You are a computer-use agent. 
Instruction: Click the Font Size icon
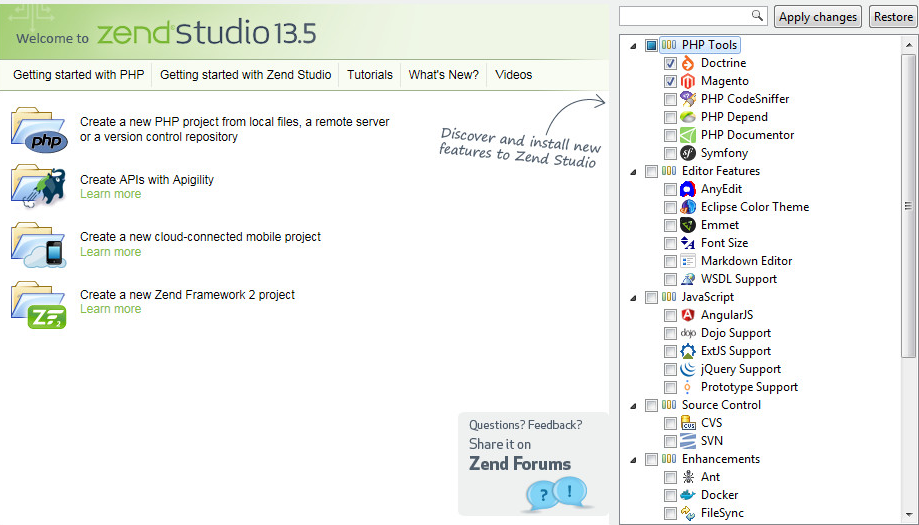tap(687, 243)
